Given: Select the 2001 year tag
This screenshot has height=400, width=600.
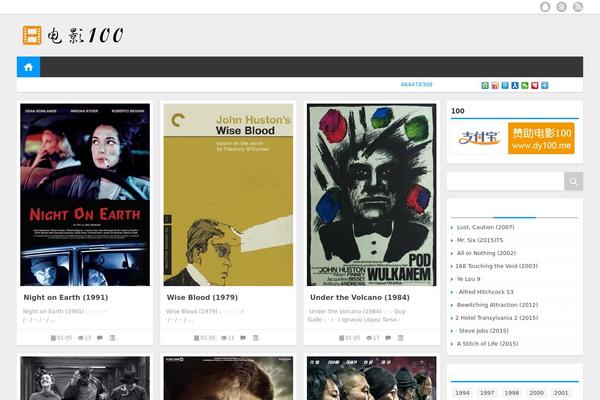Looking at the screenshot, I should [x=561, y=393].
